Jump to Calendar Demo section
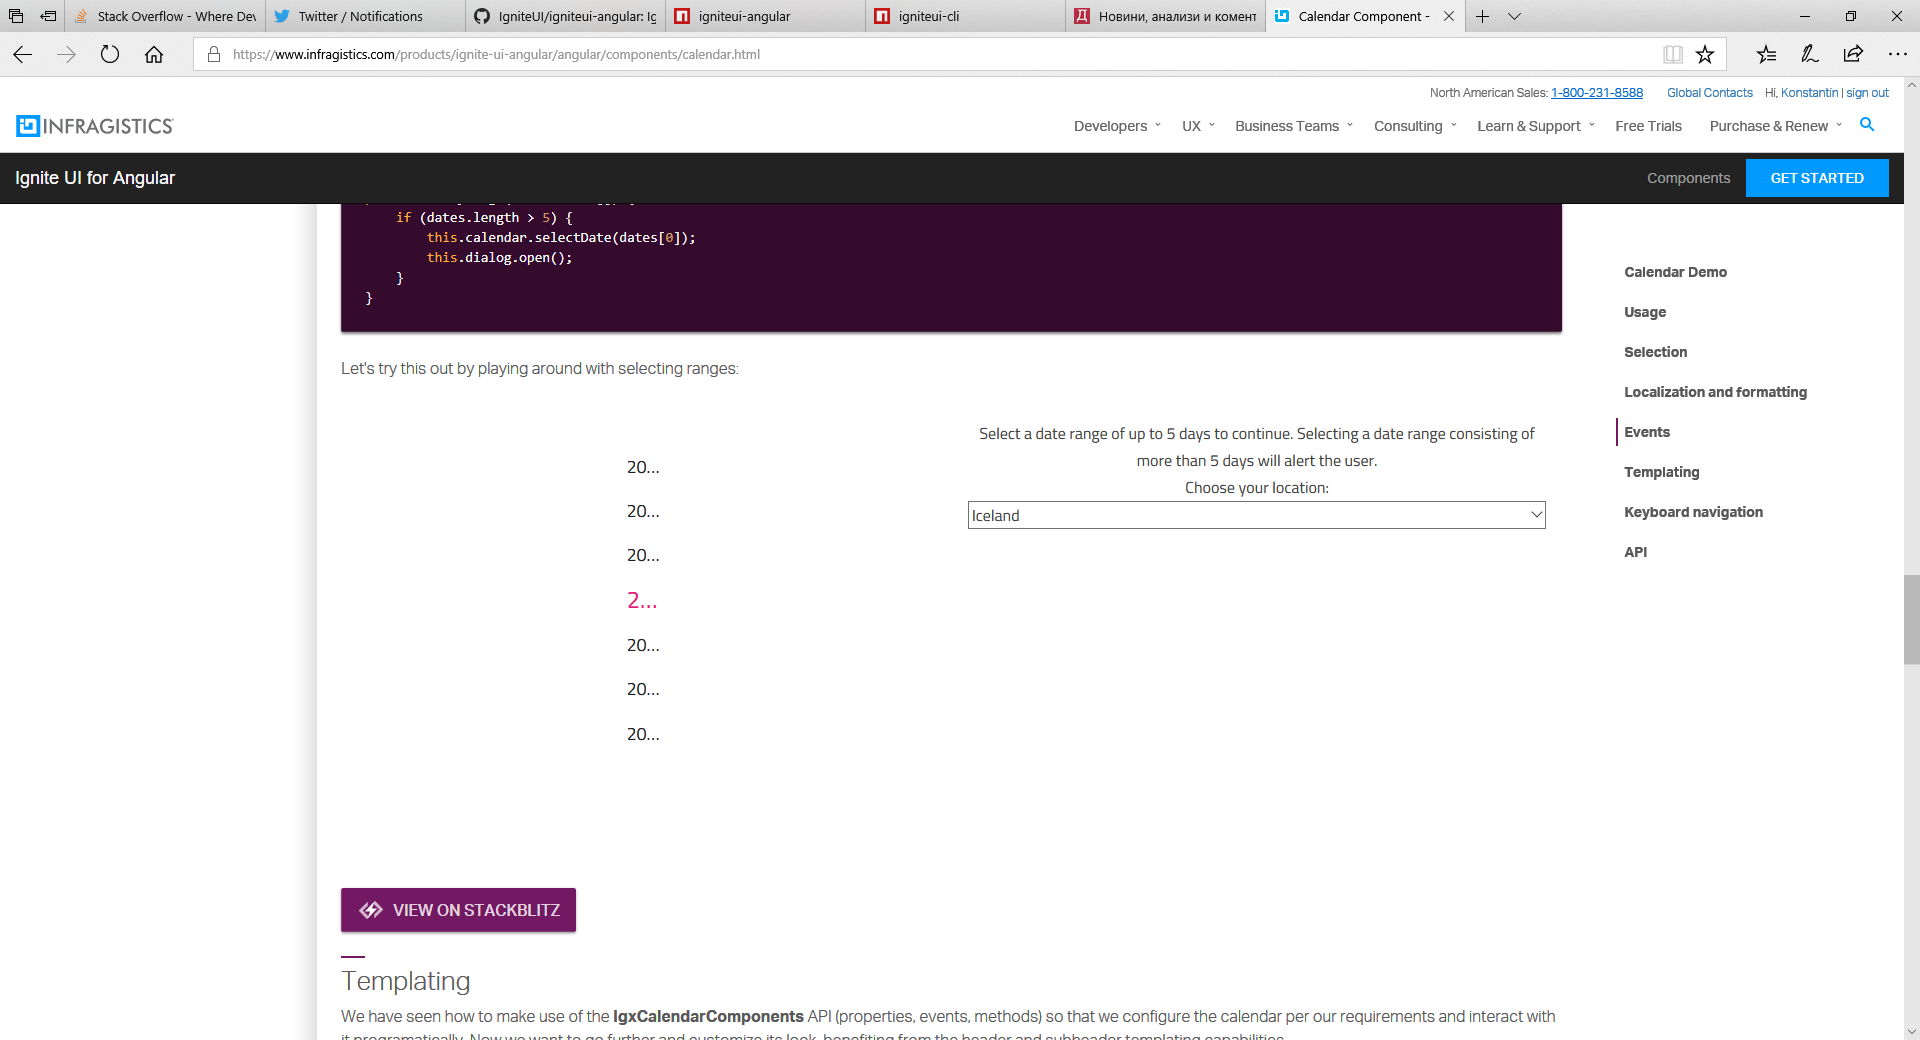Screen dimensions: 1920x1040 (1675, 272)
